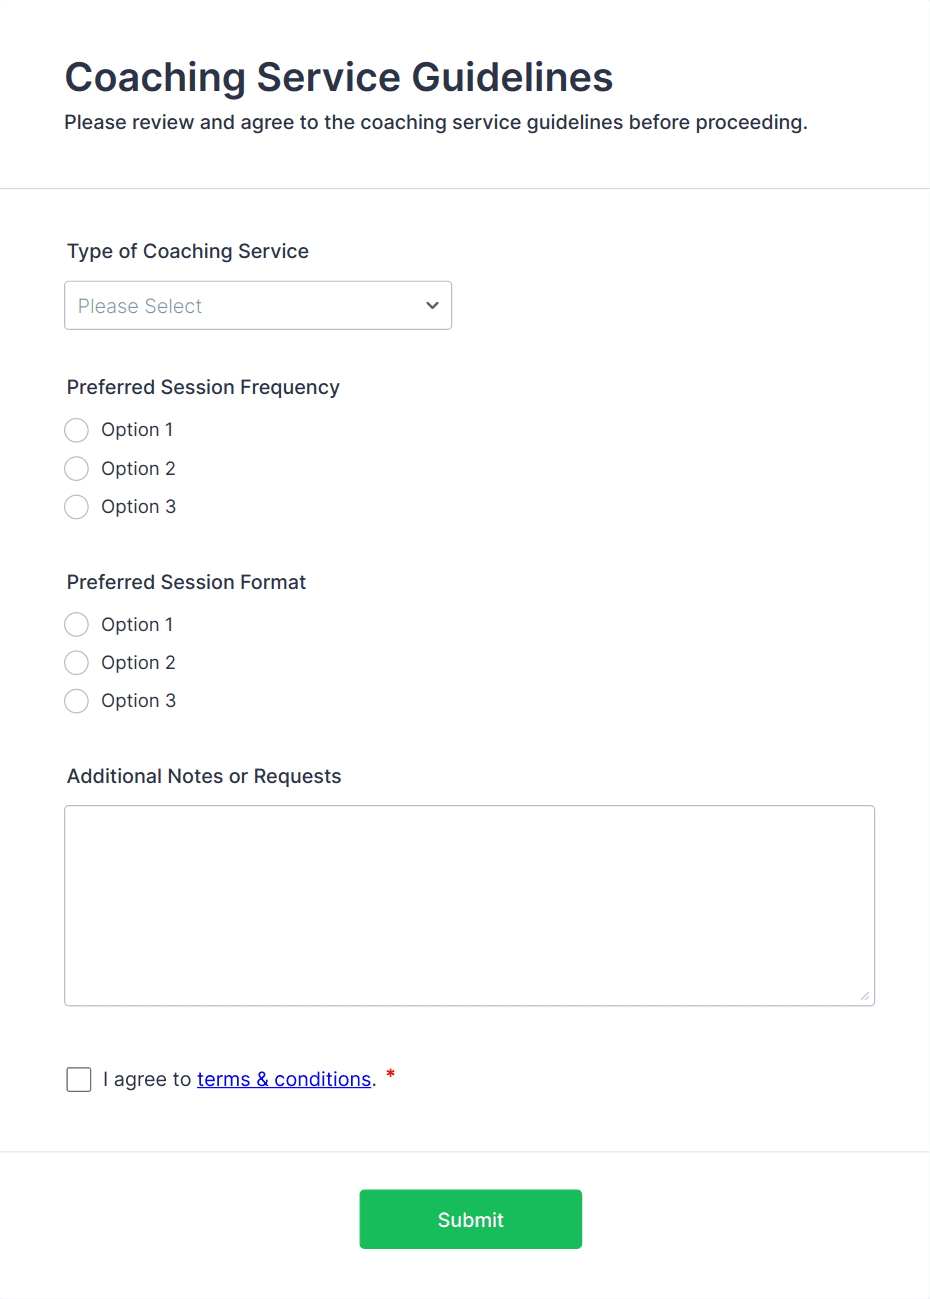Click the Please Select placeholder text
This screenshot has width=930, height=1299.
click(140, 305)
